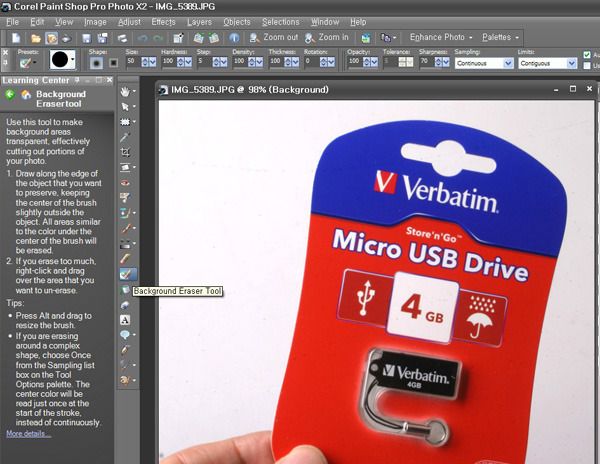Open the Layers menu

(199, 22)
